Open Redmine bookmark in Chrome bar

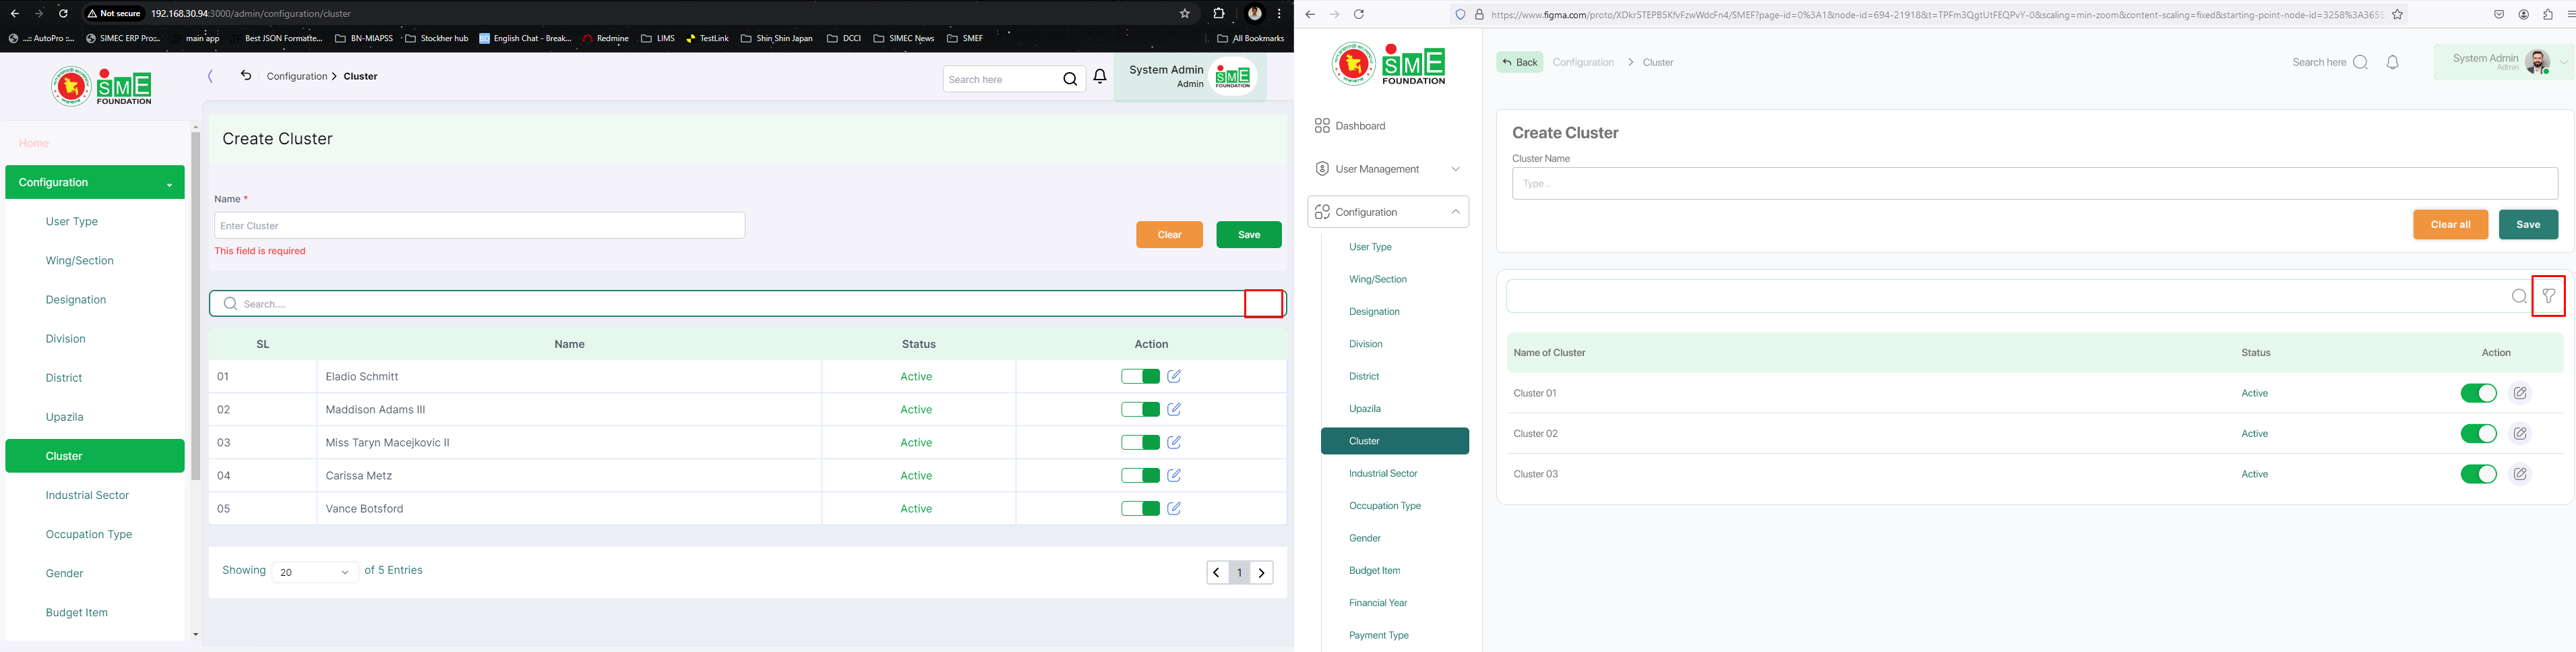coord(605,38)
